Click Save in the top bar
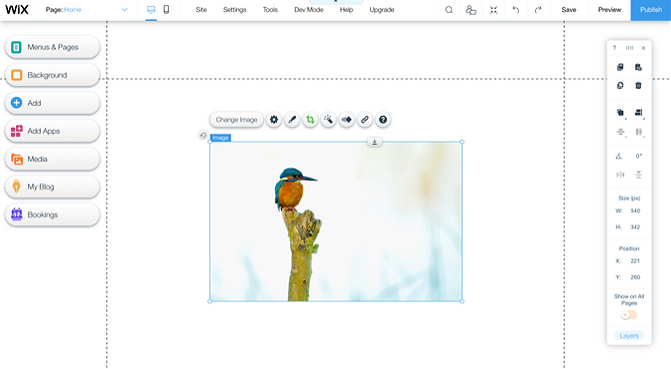 click(569, 9)
